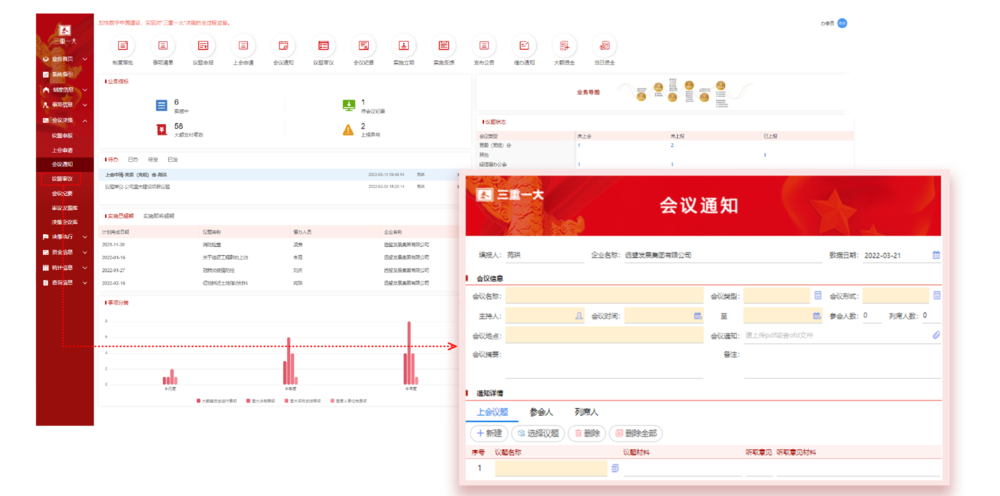The height and width of the screenshot is (496, 1000).
Task: Open the 会议类型 selector icon
Action: [817, 296]
